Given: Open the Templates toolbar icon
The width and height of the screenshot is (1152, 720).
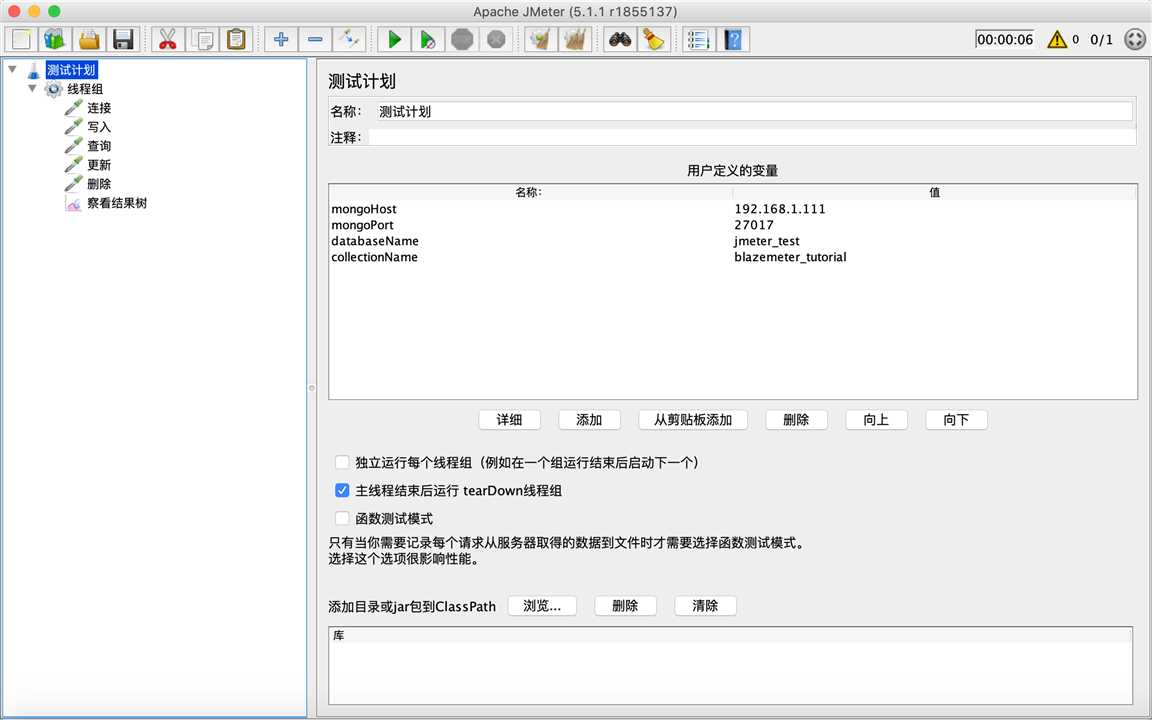Looking at the screenshot, I should (55, 39).
